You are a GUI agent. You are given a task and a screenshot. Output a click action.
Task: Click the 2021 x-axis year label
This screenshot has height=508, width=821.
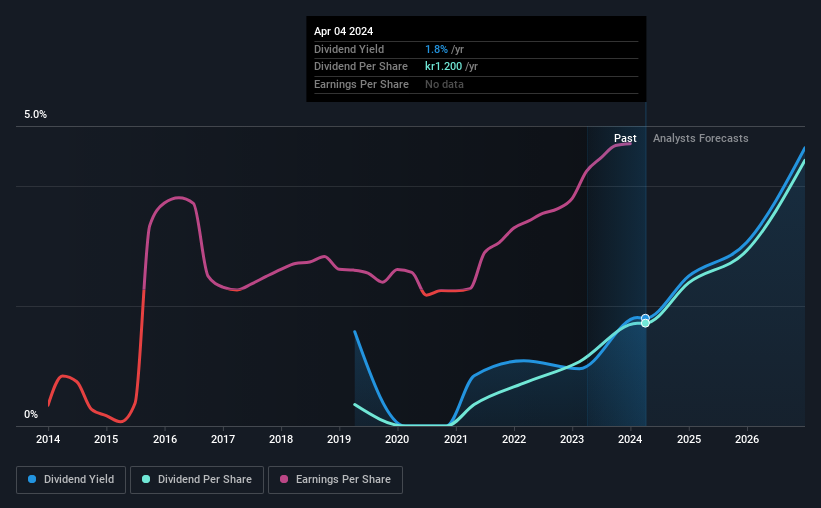coord(456,439)
